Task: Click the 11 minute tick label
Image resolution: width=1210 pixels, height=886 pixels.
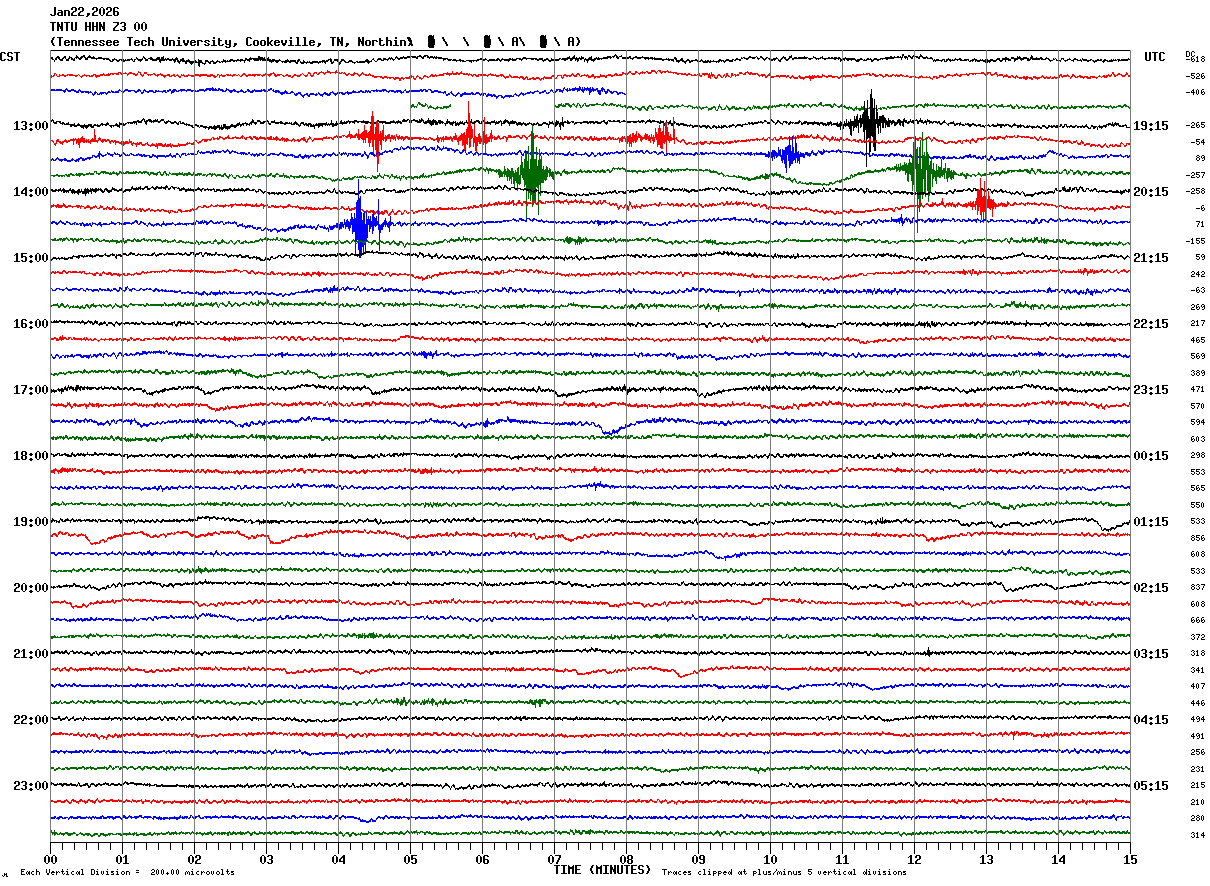Action: 842,859
